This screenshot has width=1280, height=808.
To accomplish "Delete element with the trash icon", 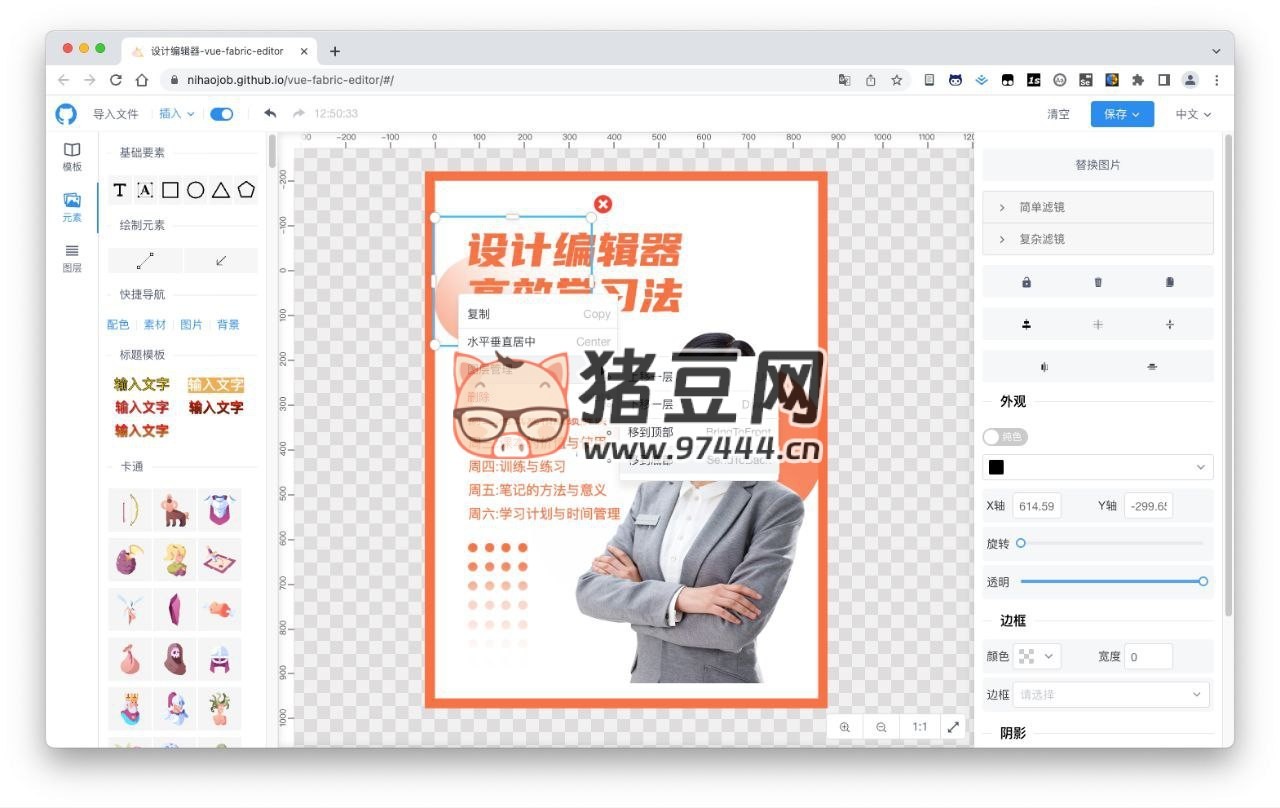I will click(1097, 281).
